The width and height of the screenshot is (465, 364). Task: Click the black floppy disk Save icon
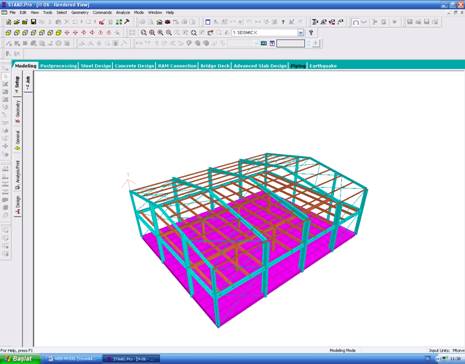33,22
